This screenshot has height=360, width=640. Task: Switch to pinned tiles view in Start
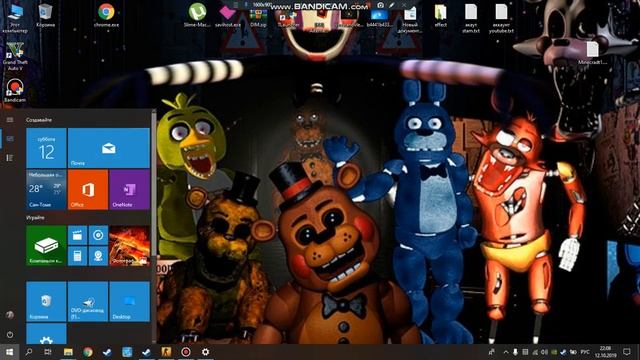(10, 139)
